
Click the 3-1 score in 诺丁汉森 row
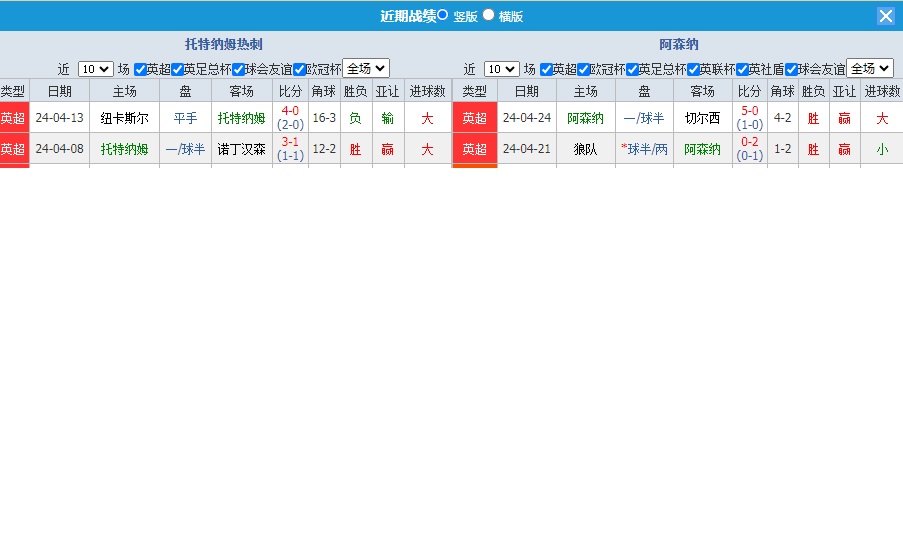click(x=290, y=142)
